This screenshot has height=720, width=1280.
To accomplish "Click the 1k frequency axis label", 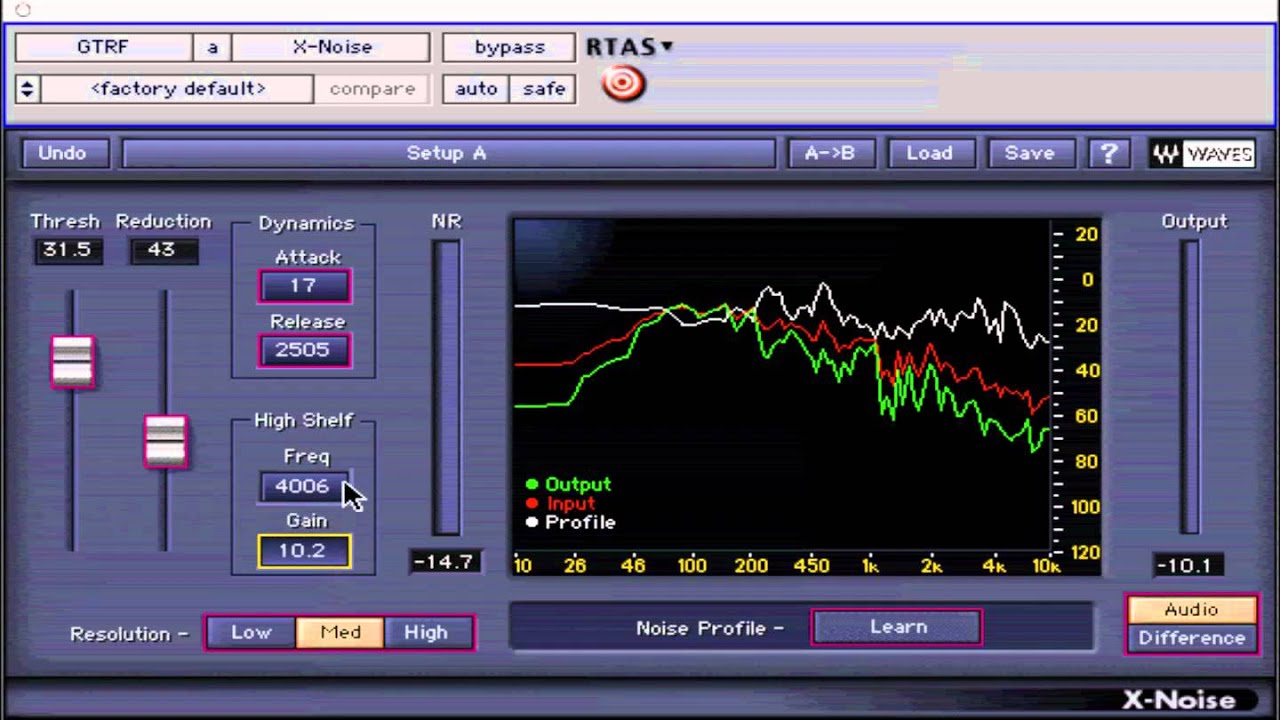I will pos(870,566).
